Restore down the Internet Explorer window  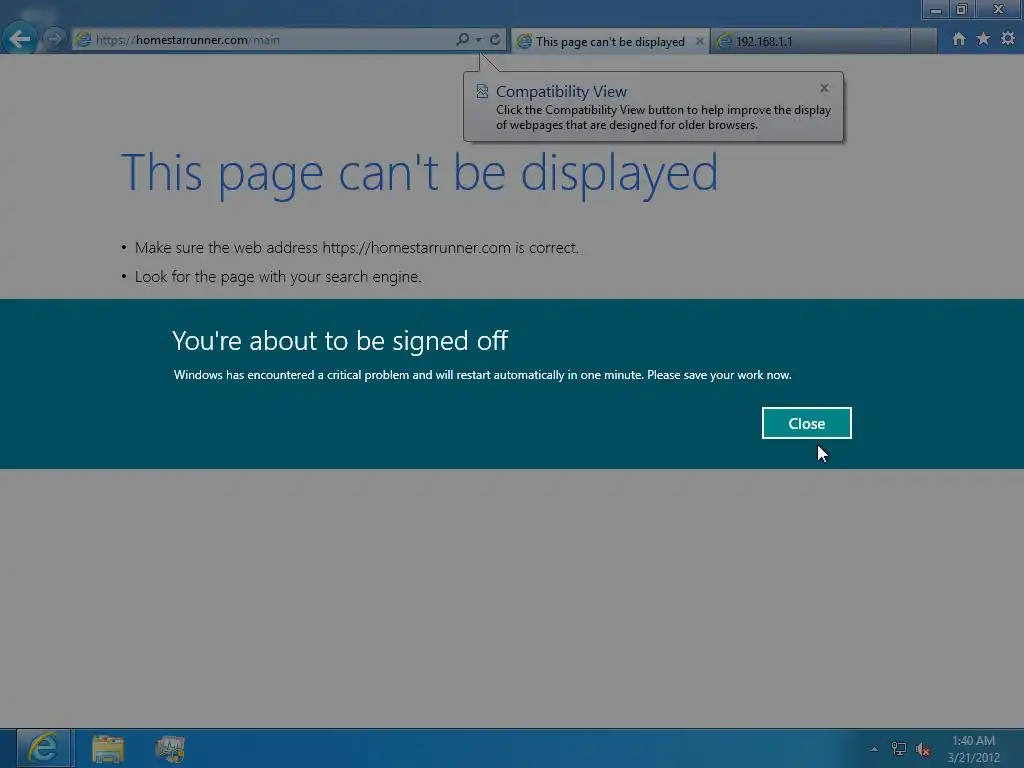(961, 9)
